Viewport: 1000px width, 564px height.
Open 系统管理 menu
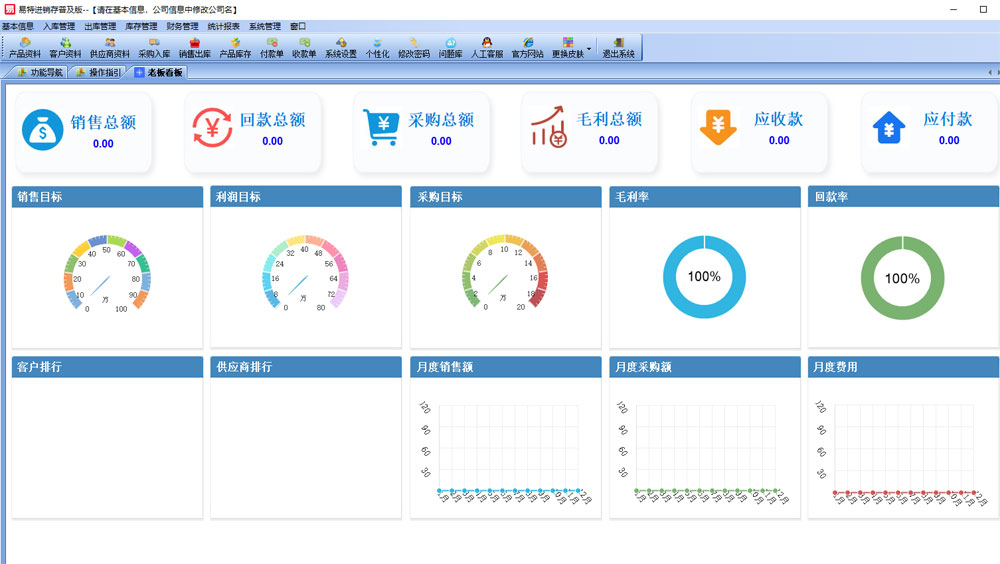(x=265, y=26)
